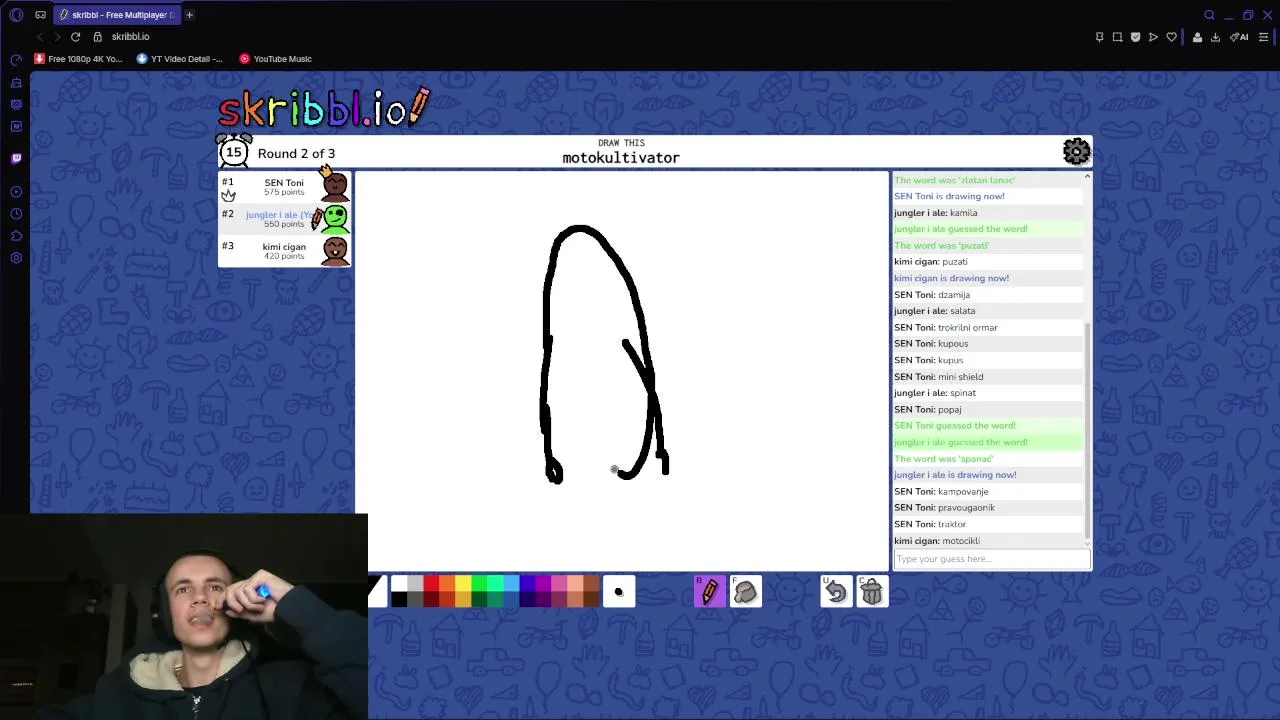Click SEN Toni's avatar
This screenshot has height=720, width=1280.
335,186
